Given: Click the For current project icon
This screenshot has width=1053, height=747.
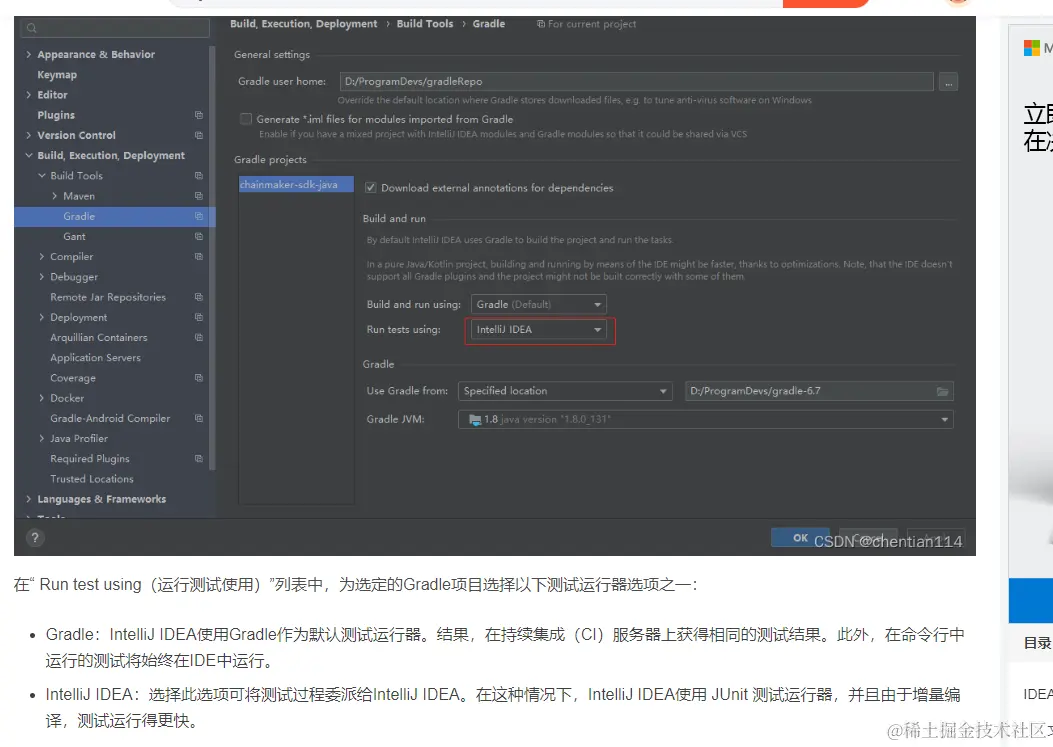Looking at the screenshot, I should pos(541,24).
